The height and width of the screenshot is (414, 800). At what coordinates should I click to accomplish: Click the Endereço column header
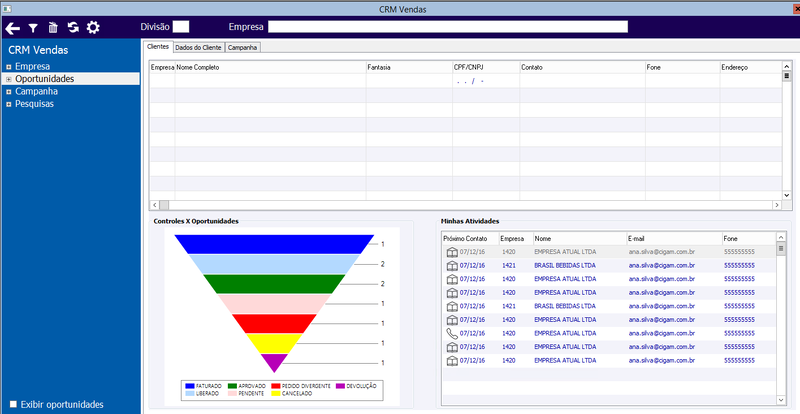point(750,67)
